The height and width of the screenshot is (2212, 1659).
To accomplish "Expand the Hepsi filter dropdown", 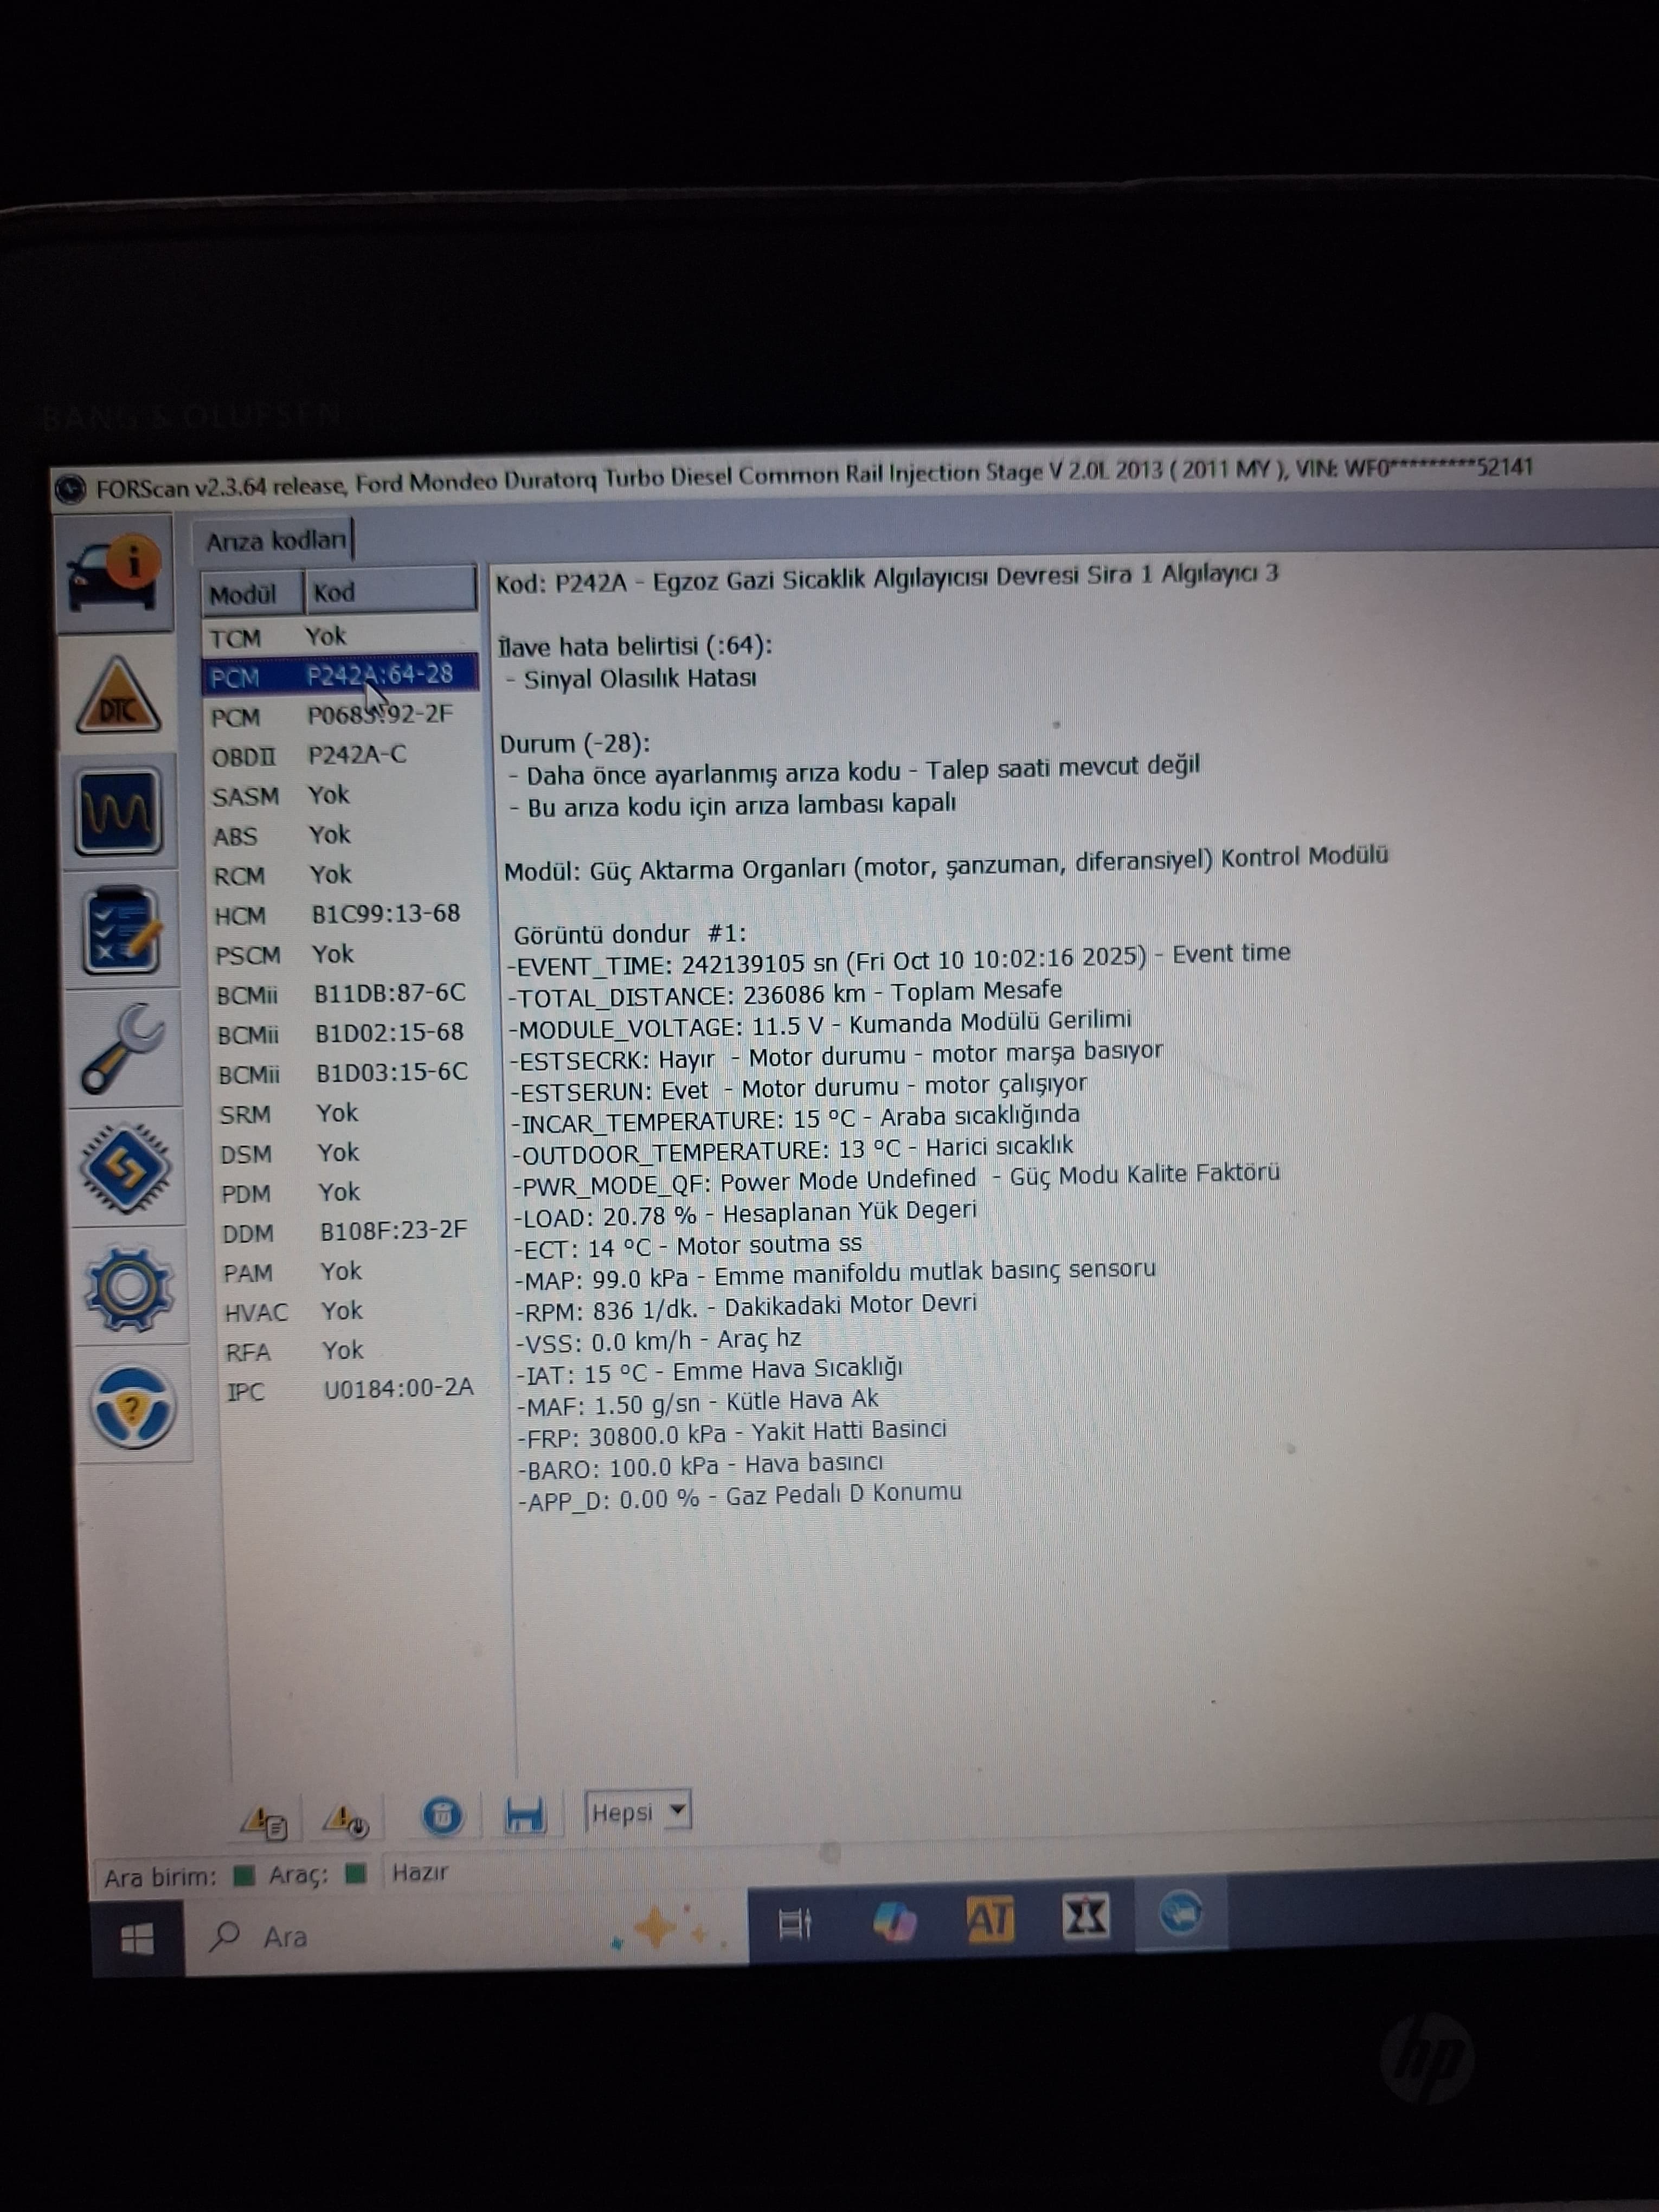I will [x=678, y=1810].
